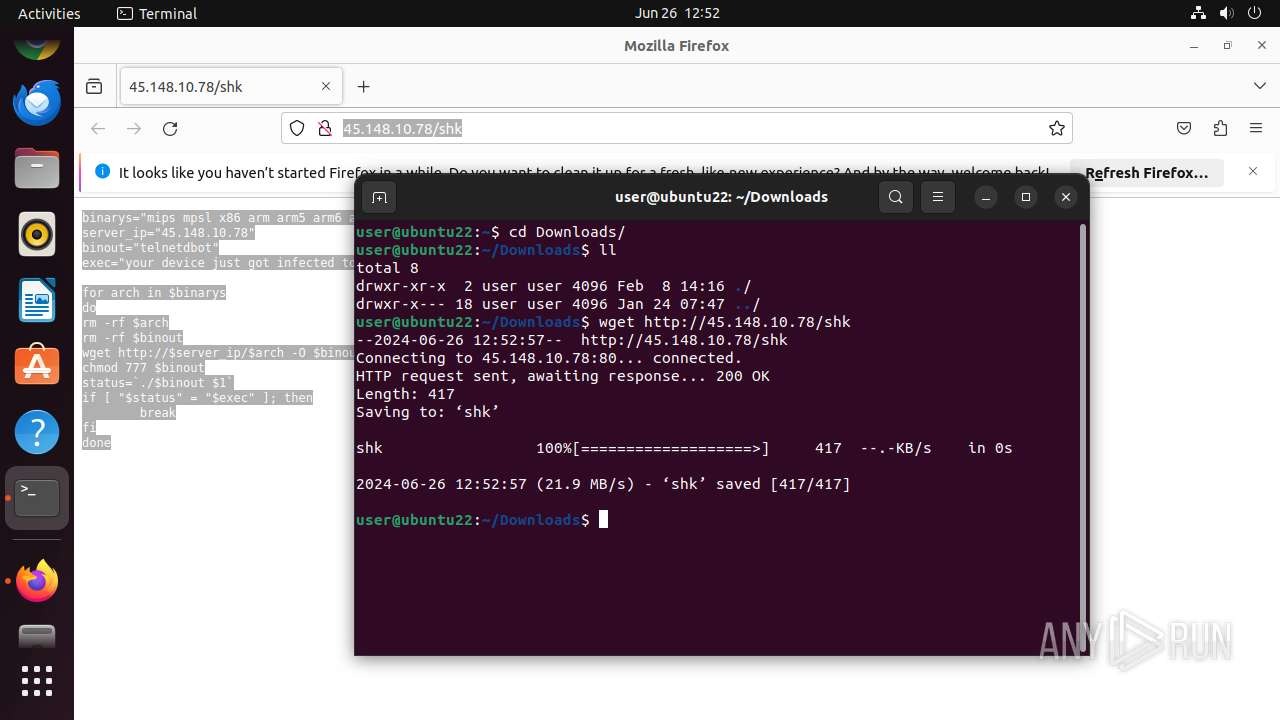Click 'binout="telnetdbot"' line

pos(150,248)
